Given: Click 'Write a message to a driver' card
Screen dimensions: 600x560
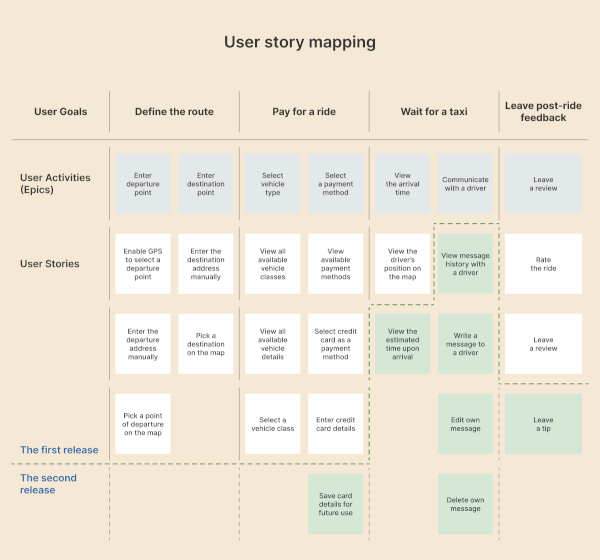Looking at the screenshot, I should [465, 344].
